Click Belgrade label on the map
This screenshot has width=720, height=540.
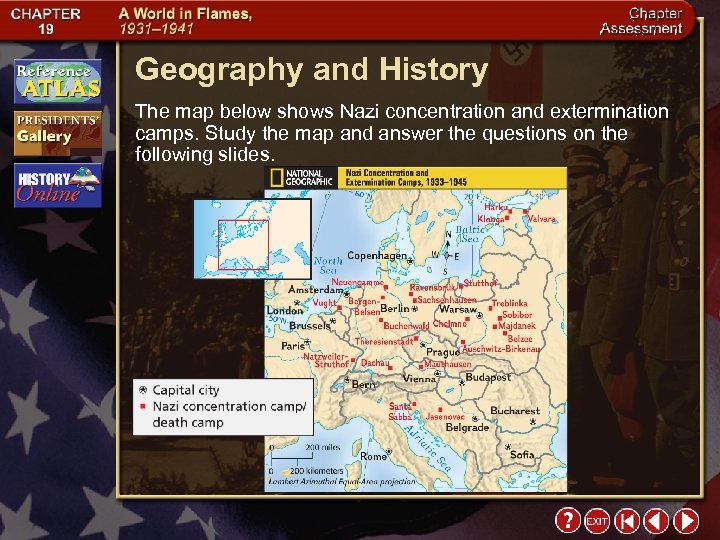click(x=467, y=428)
